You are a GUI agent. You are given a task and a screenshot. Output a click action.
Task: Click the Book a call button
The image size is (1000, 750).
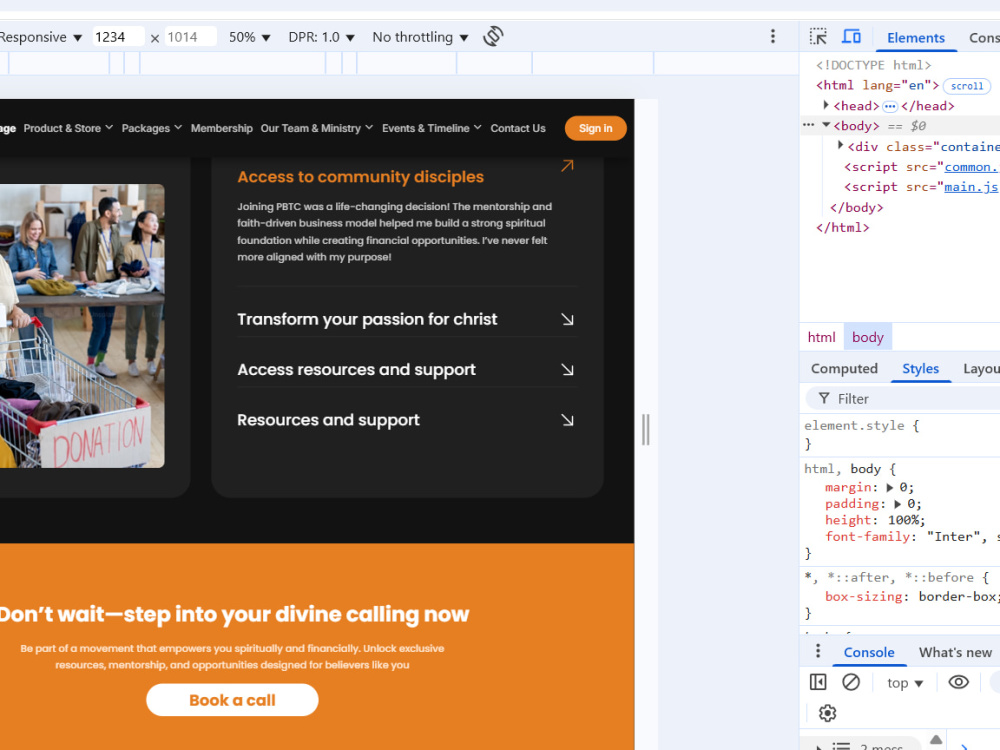pyautogui.click(x=232, y=700)
